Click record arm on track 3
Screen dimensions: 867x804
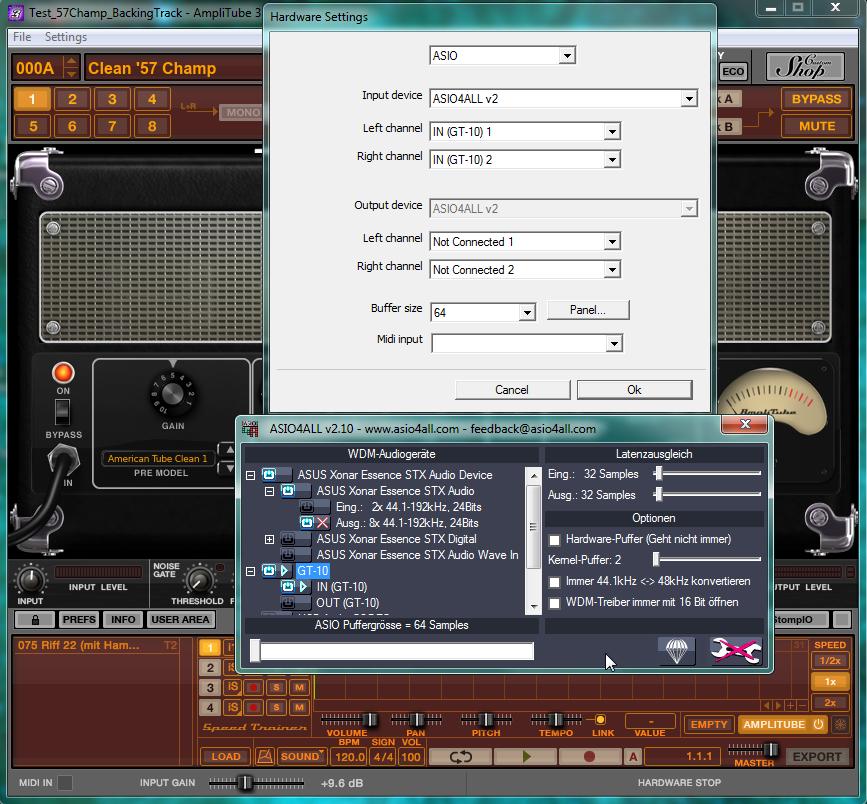[x=254, y=688]
